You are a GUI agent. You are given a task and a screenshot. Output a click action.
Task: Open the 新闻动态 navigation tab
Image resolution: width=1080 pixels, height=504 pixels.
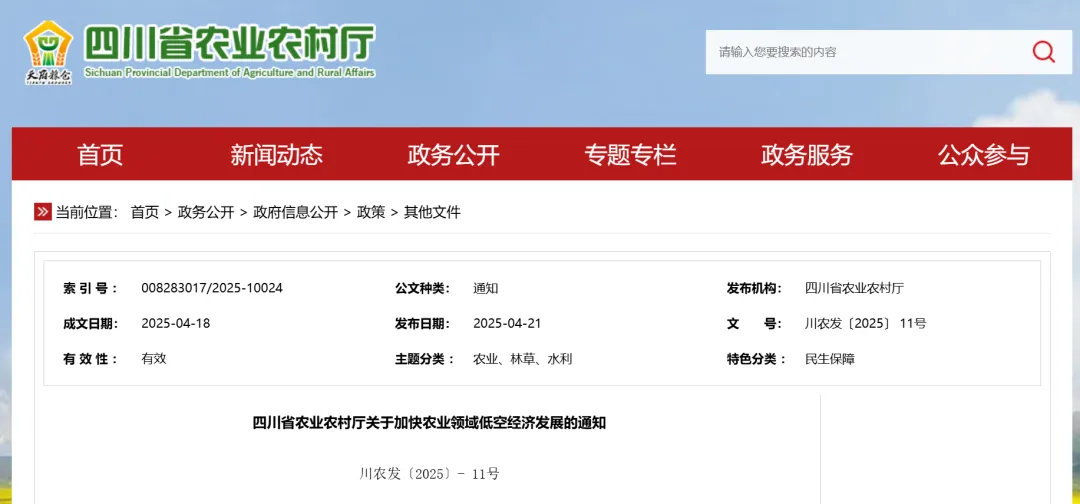[276, 155]
